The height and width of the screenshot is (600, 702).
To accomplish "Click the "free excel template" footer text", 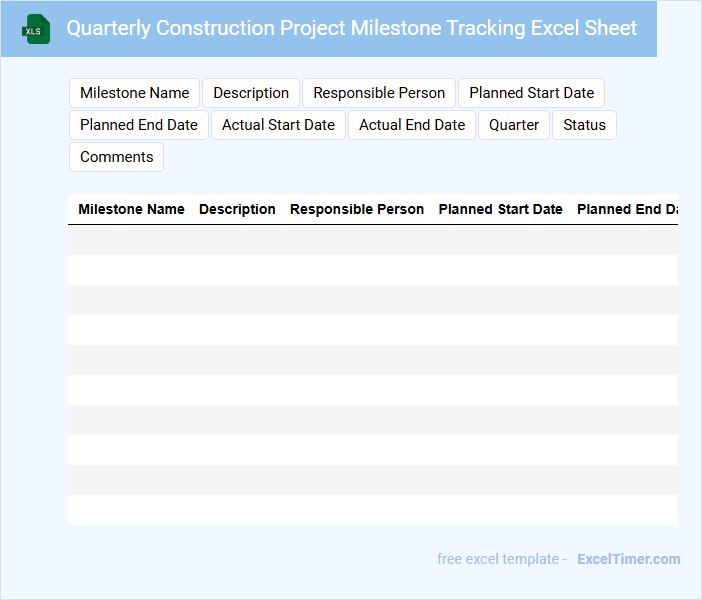I will click(x=498, y=559).
